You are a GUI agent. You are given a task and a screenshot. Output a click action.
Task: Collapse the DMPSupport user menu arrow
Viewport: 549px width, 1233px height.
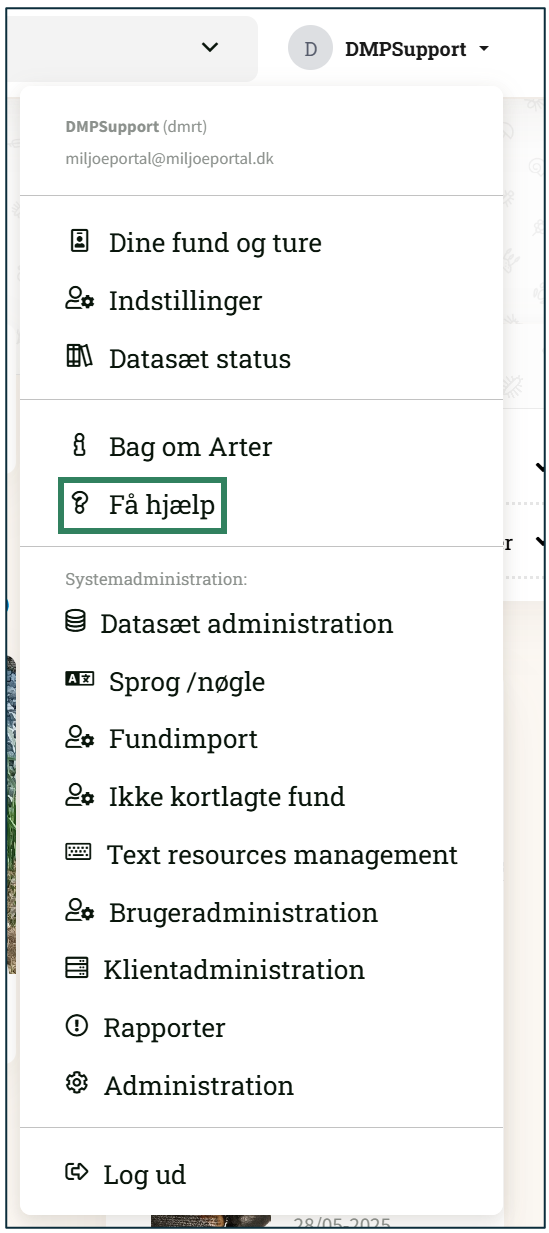pos(484,49)
